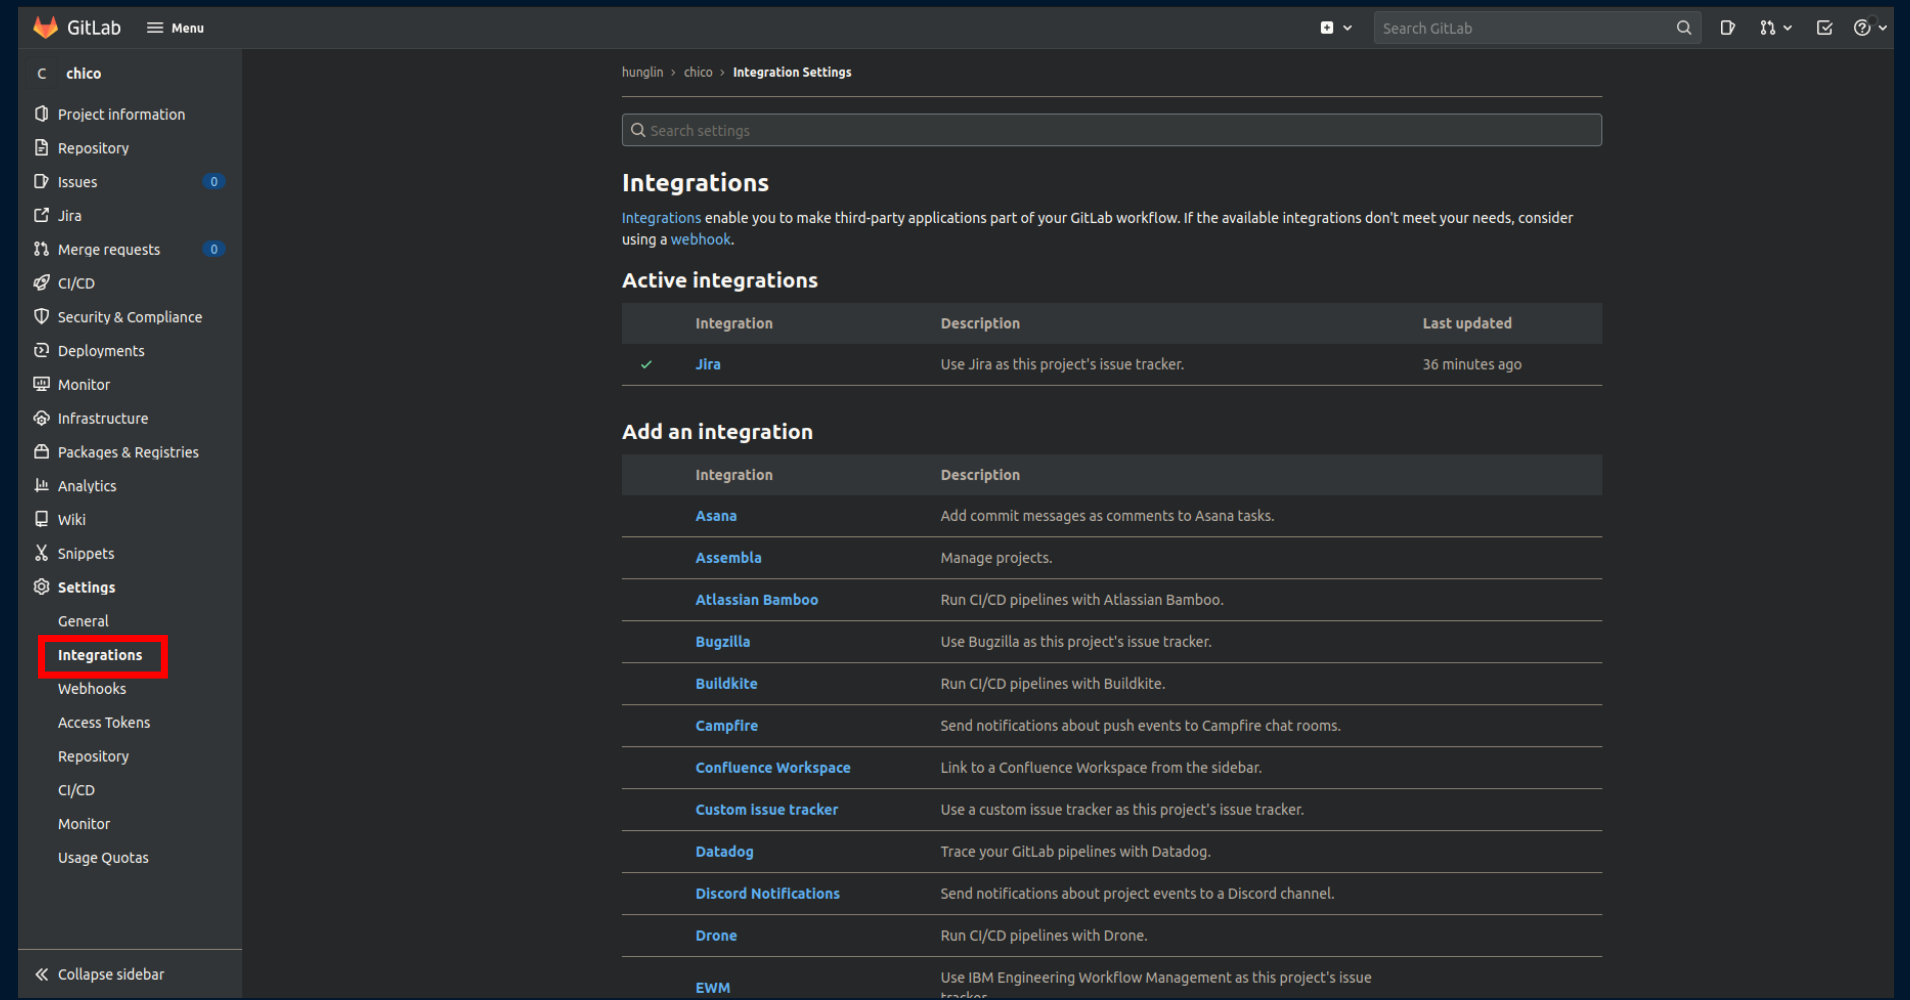The image size is (1910, 1000).
Task: Click the search magnifier icon in top bar
Action: pyautogui.click(x=1684, y=28)
